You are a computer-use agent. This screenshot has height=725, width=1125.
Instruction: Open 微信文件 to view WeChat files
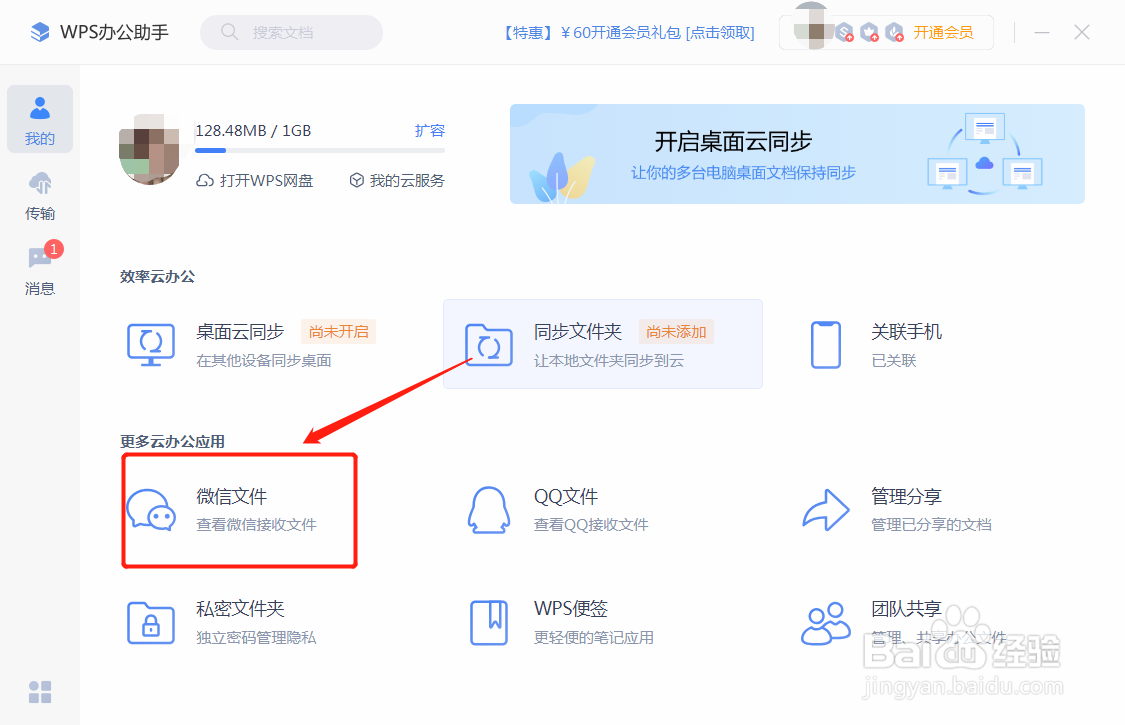[x=240, y=510]
